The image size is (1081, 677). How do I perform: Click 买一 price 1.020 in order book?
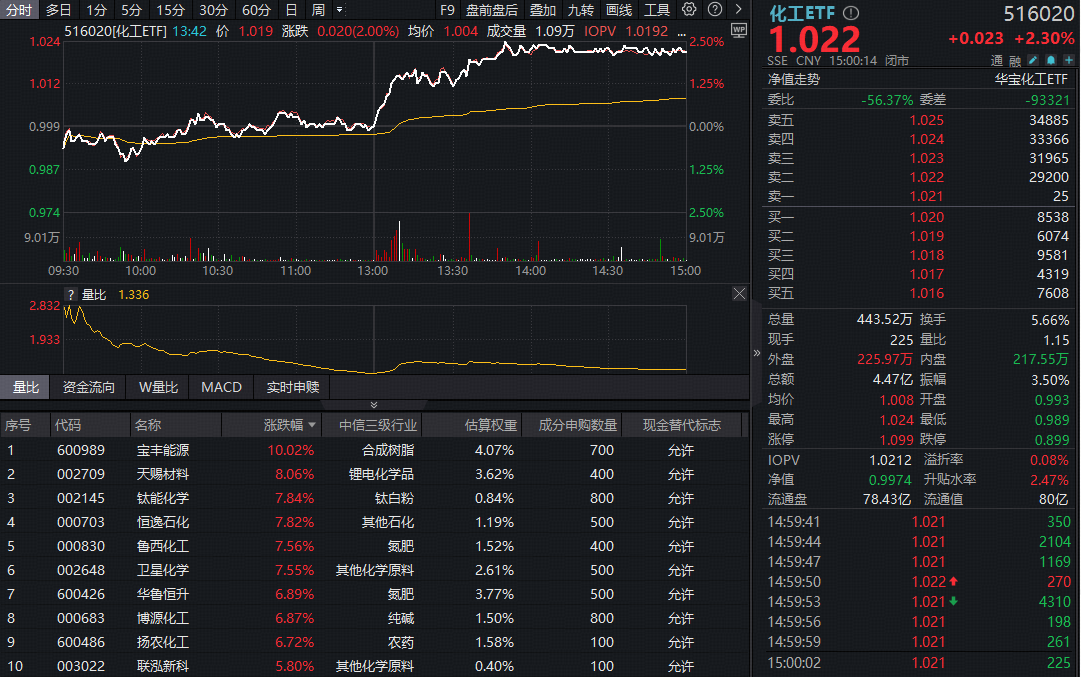(x=926, y=217)
